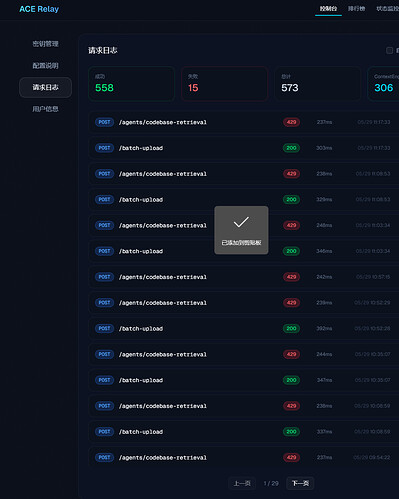
Task: Click the 200 badge in the 346ms row
Action: click(x=291, y=251)
